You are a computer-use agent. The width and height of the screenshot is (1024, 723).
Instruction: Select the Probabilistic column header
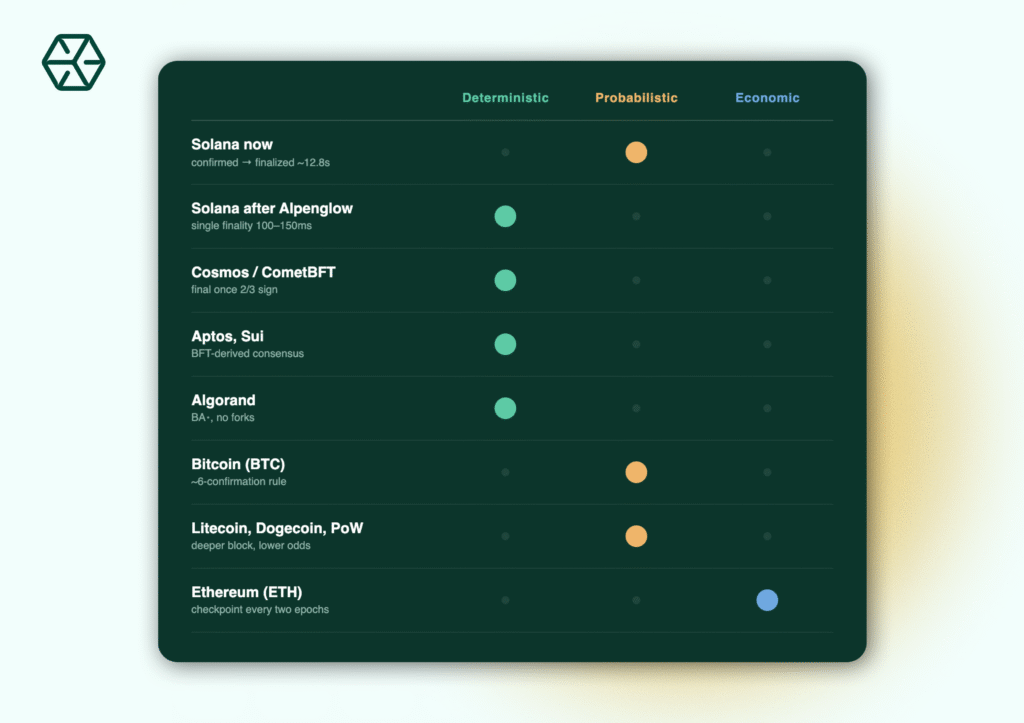[x=636, y=98]
